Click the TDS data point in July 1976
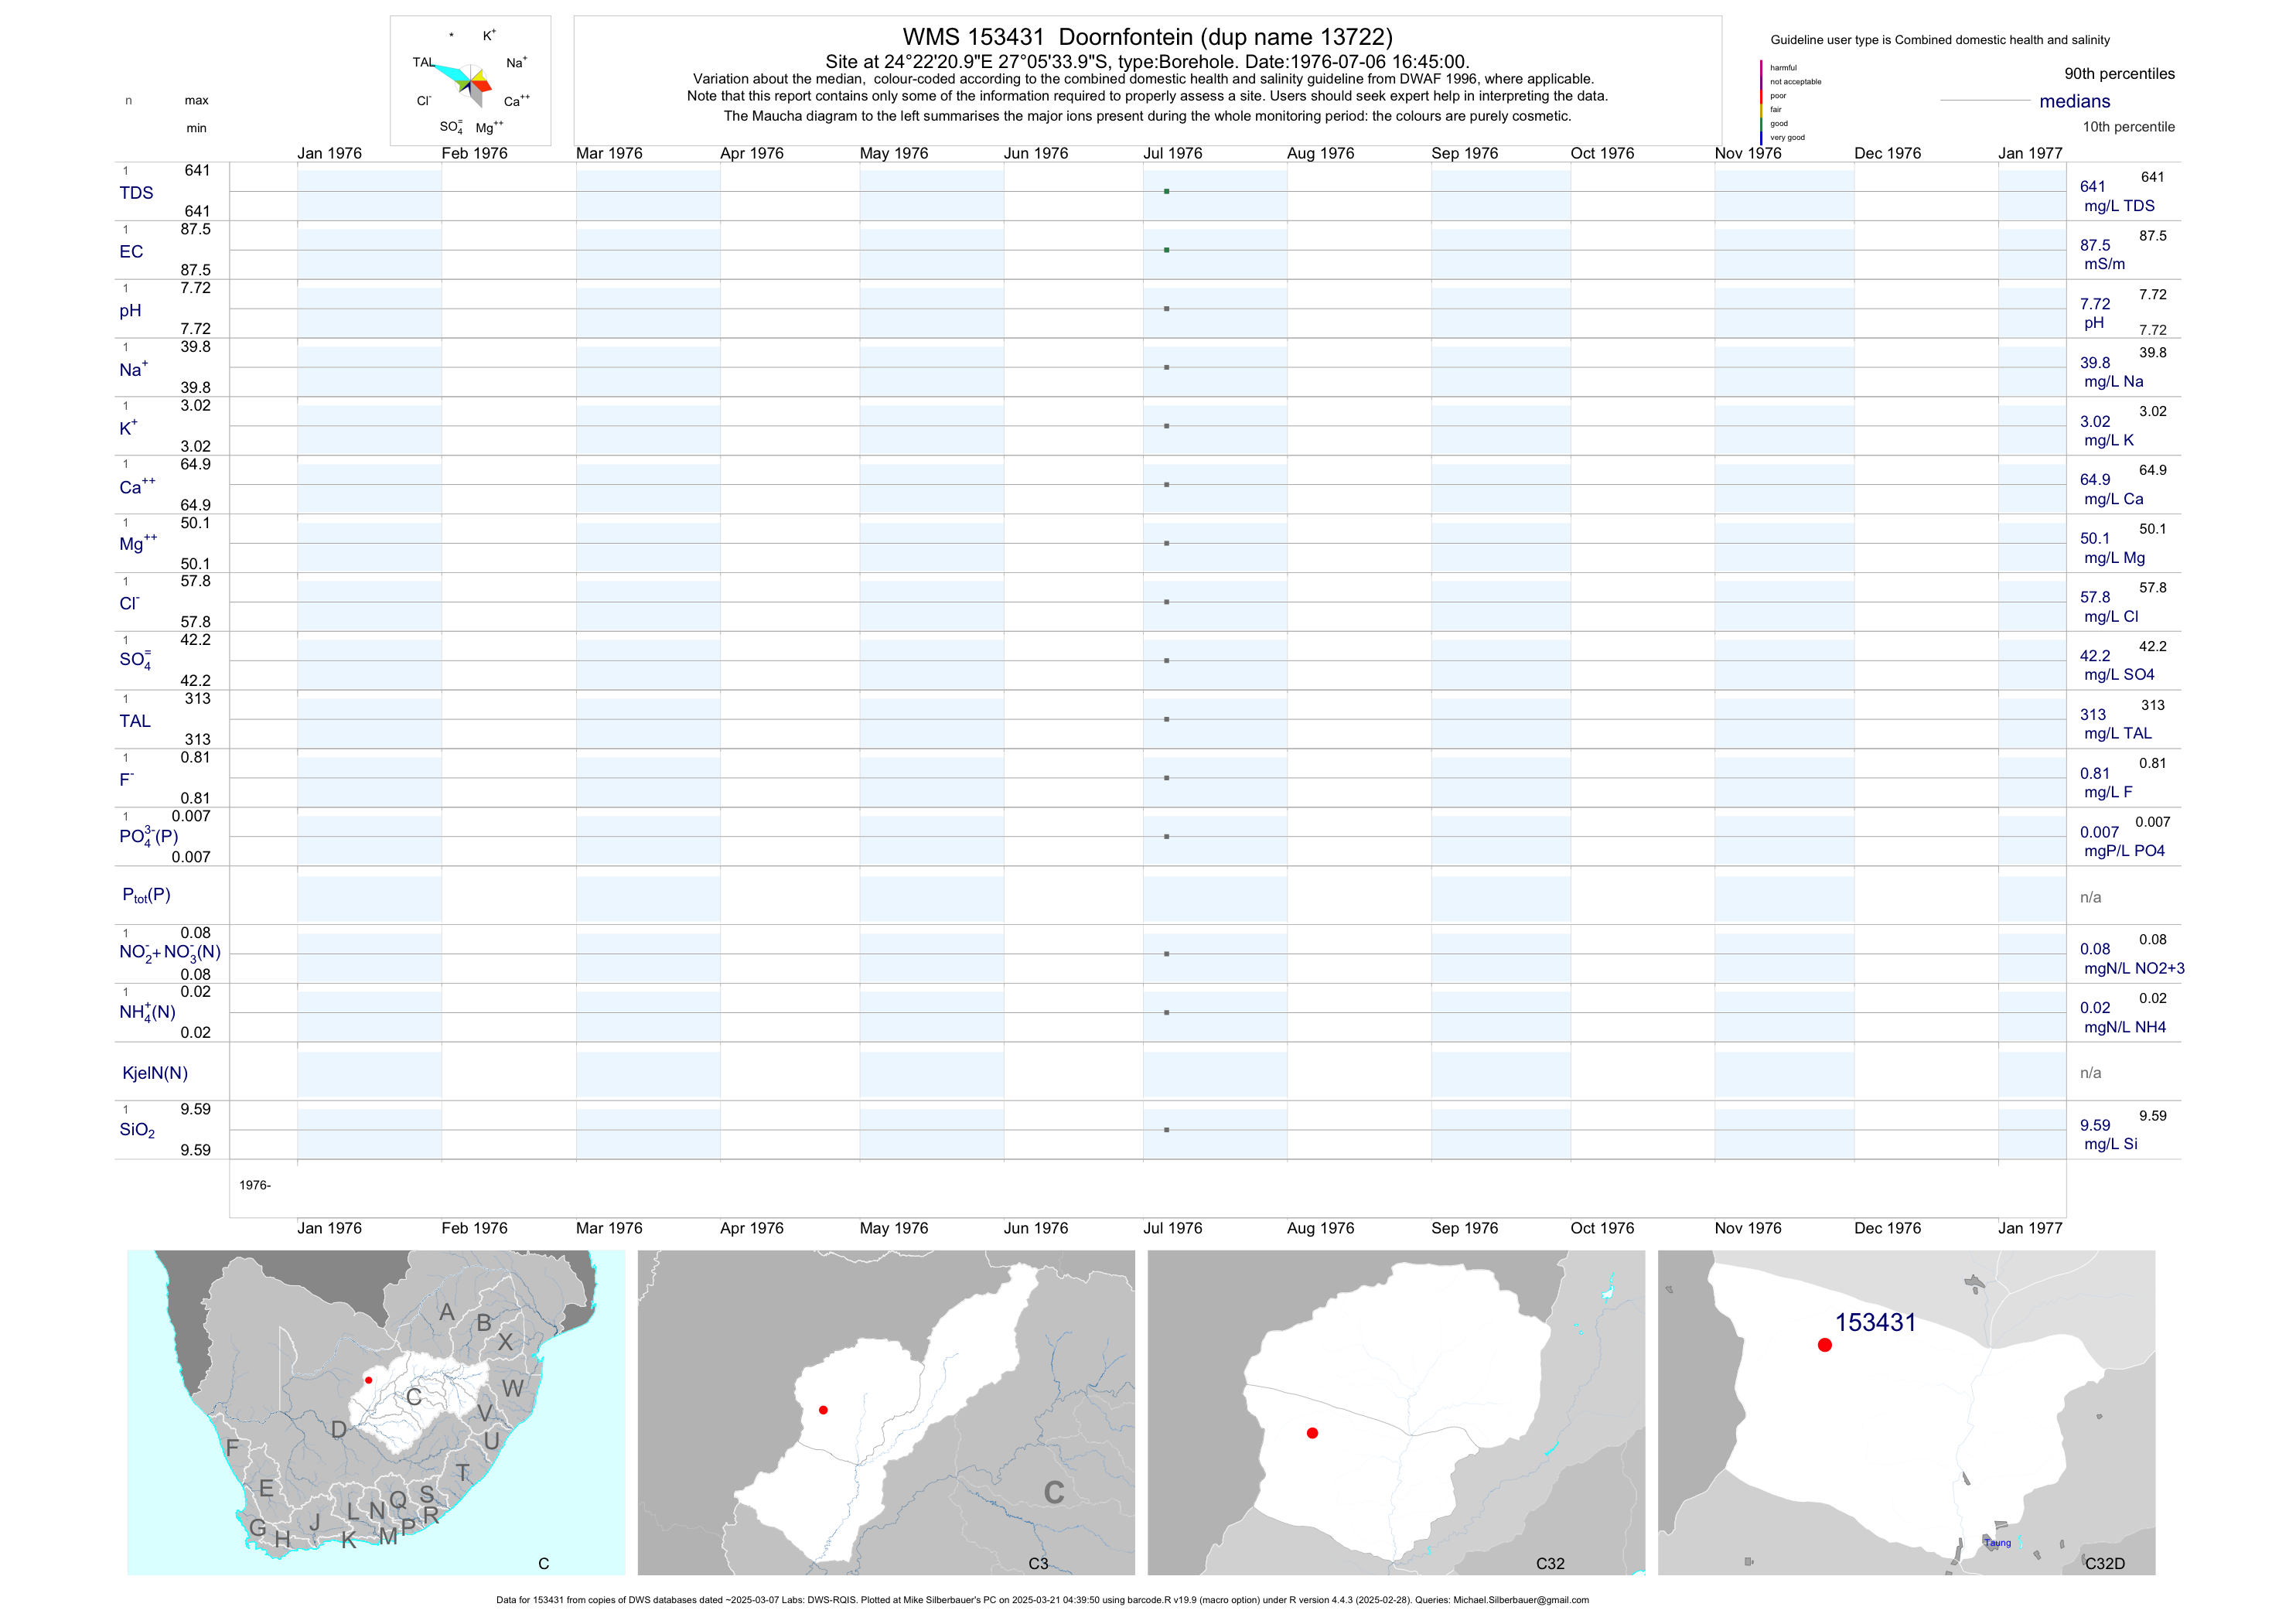 tap(1166, 191)
